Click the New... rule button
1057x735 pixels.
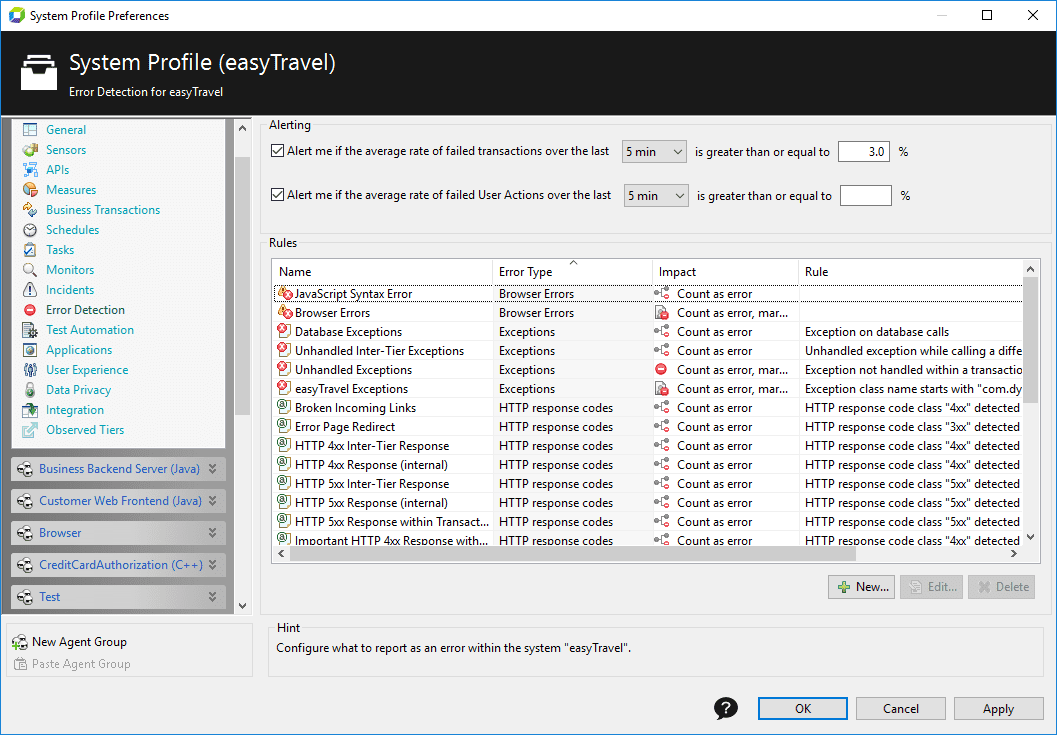(x=862, y=587)
